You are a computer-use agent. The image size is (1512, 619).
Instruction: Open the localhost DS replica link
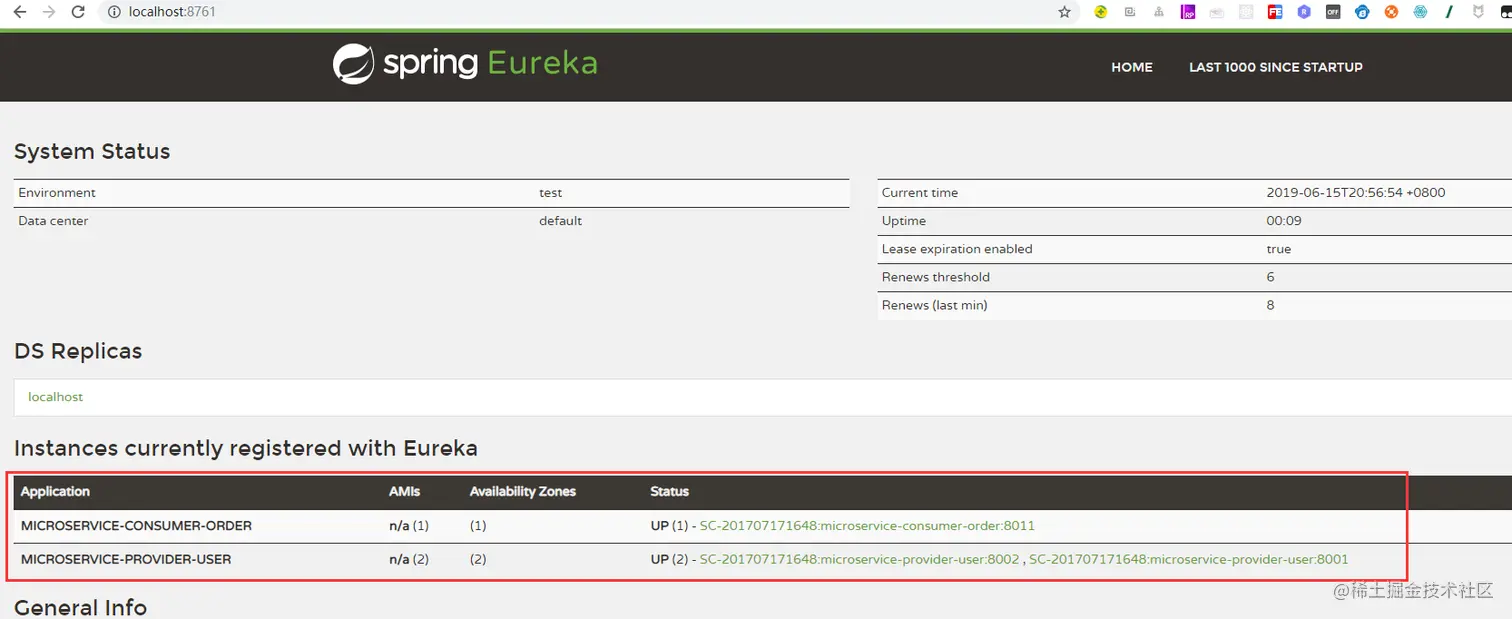(x=55, y=397)
